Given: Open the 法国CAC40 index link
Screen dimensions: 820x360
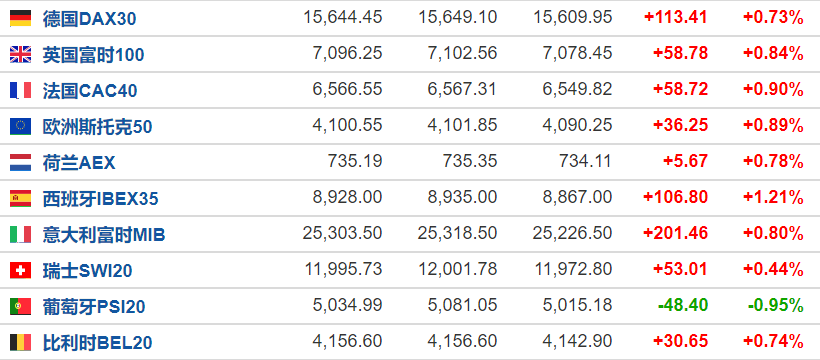Looking at the screenshot, I should pyautogui.click(x=90, y=91).
